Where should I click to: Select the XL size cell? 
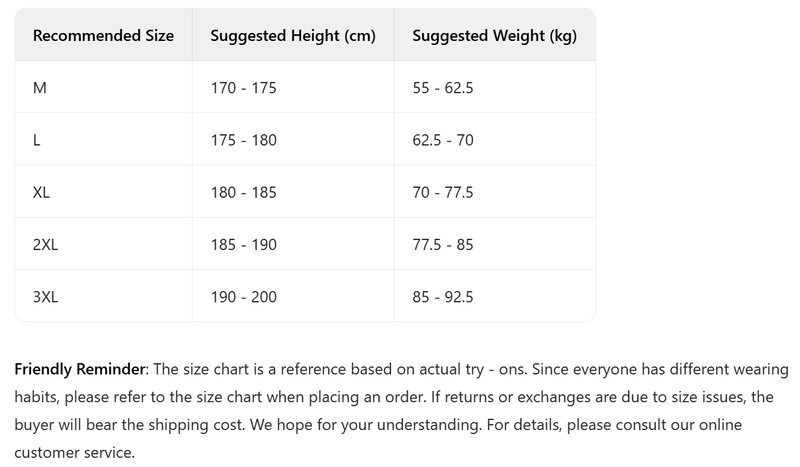point(41,192)
